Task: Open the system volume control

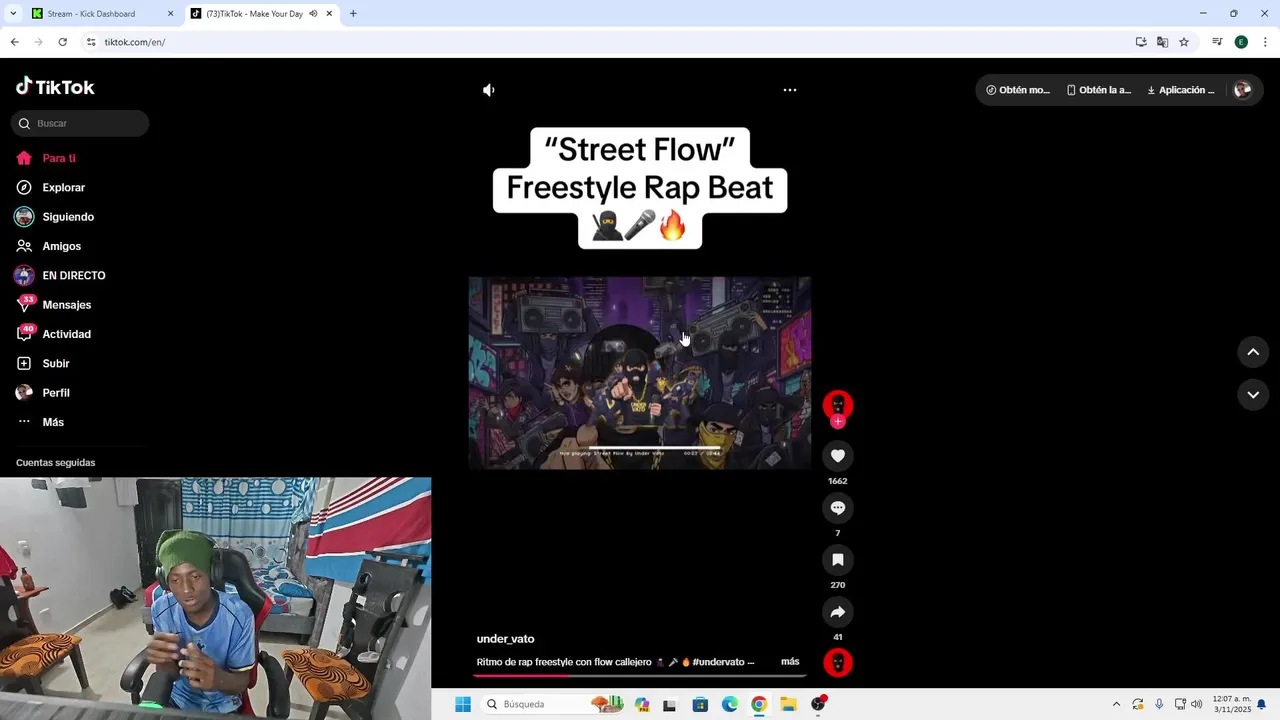Action: click(1197, 704)
